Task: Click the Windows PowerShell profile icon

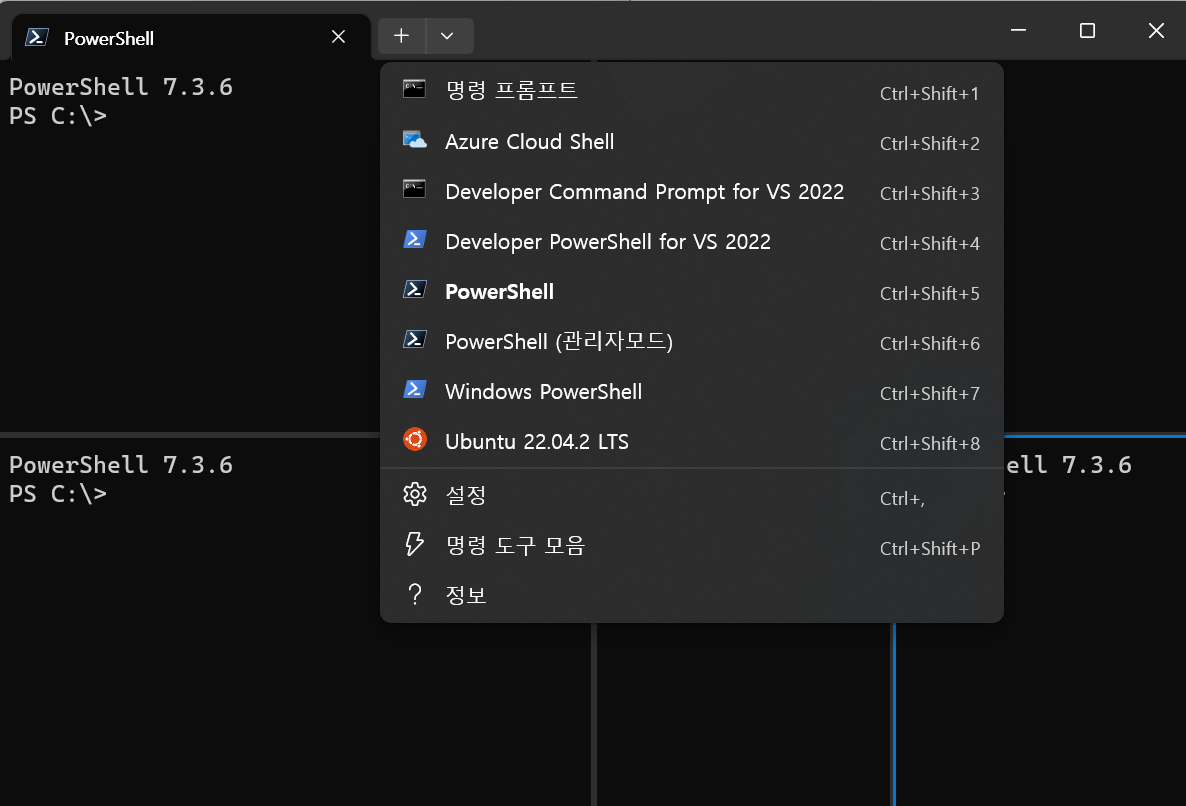Action: click(414, 389)
